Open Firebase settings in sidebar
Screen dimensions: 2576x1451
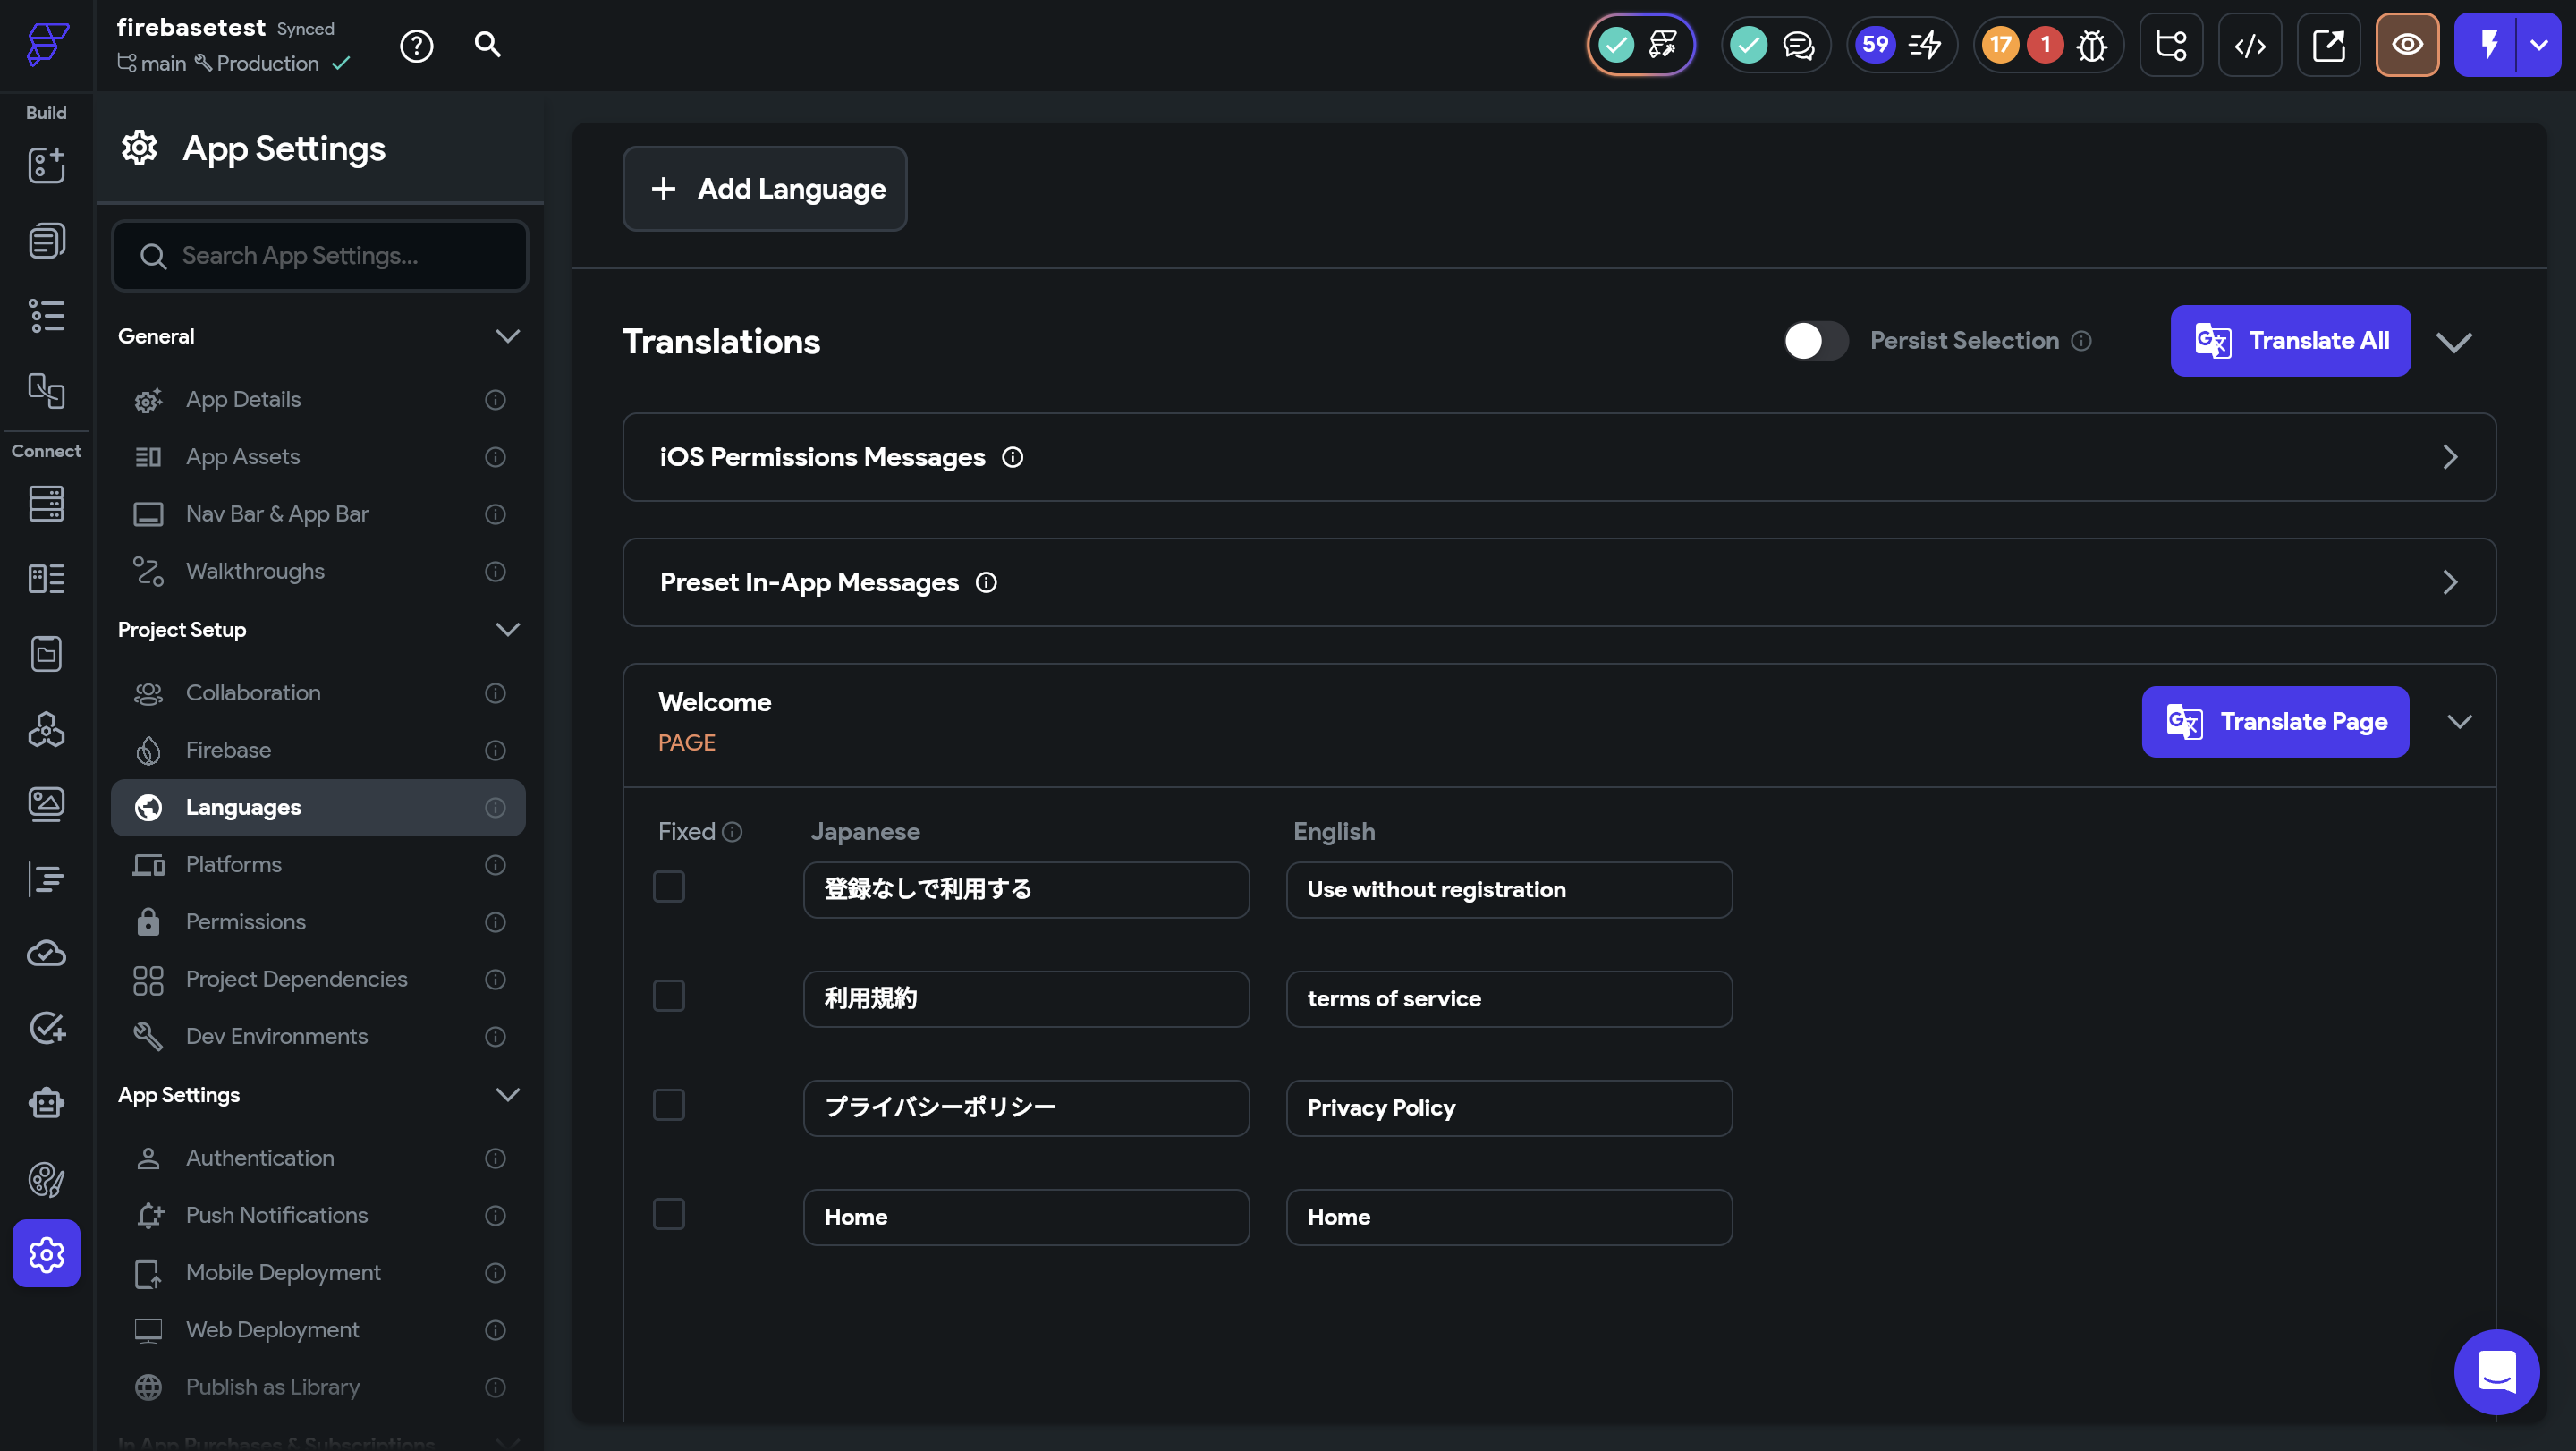point(228,750)
